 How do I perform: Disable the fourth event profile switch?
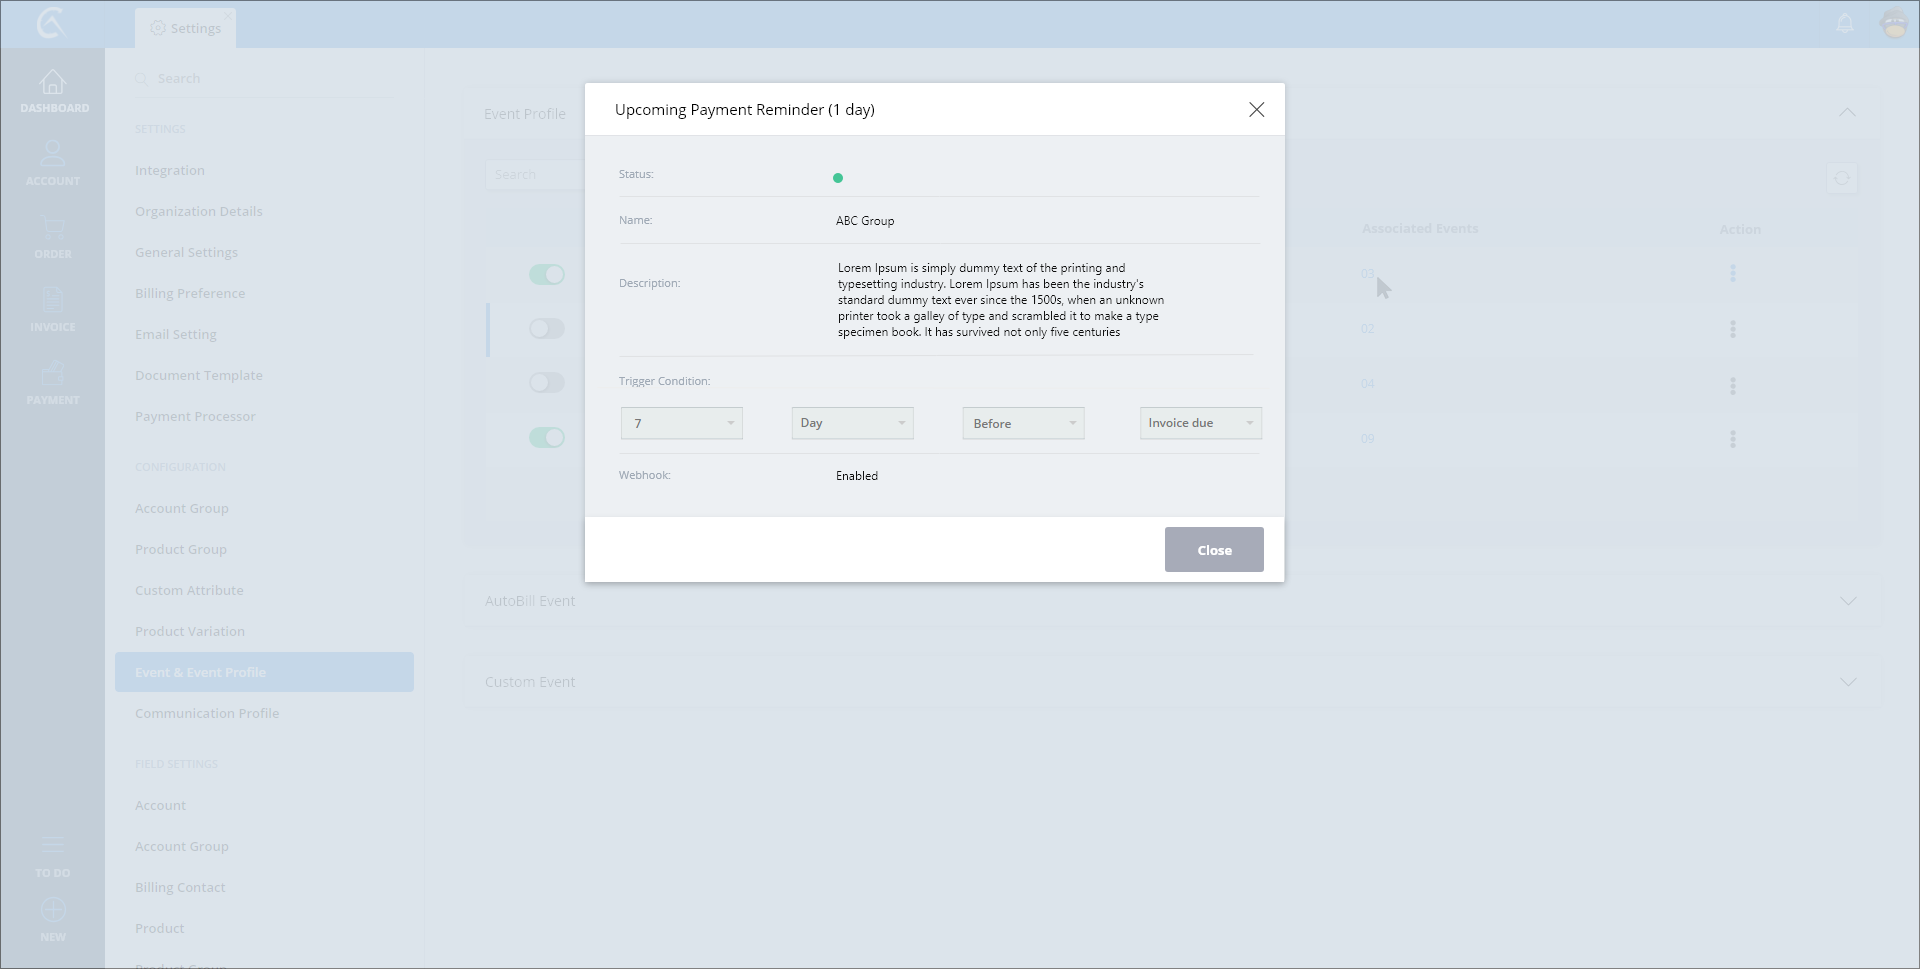coord(547,438)
